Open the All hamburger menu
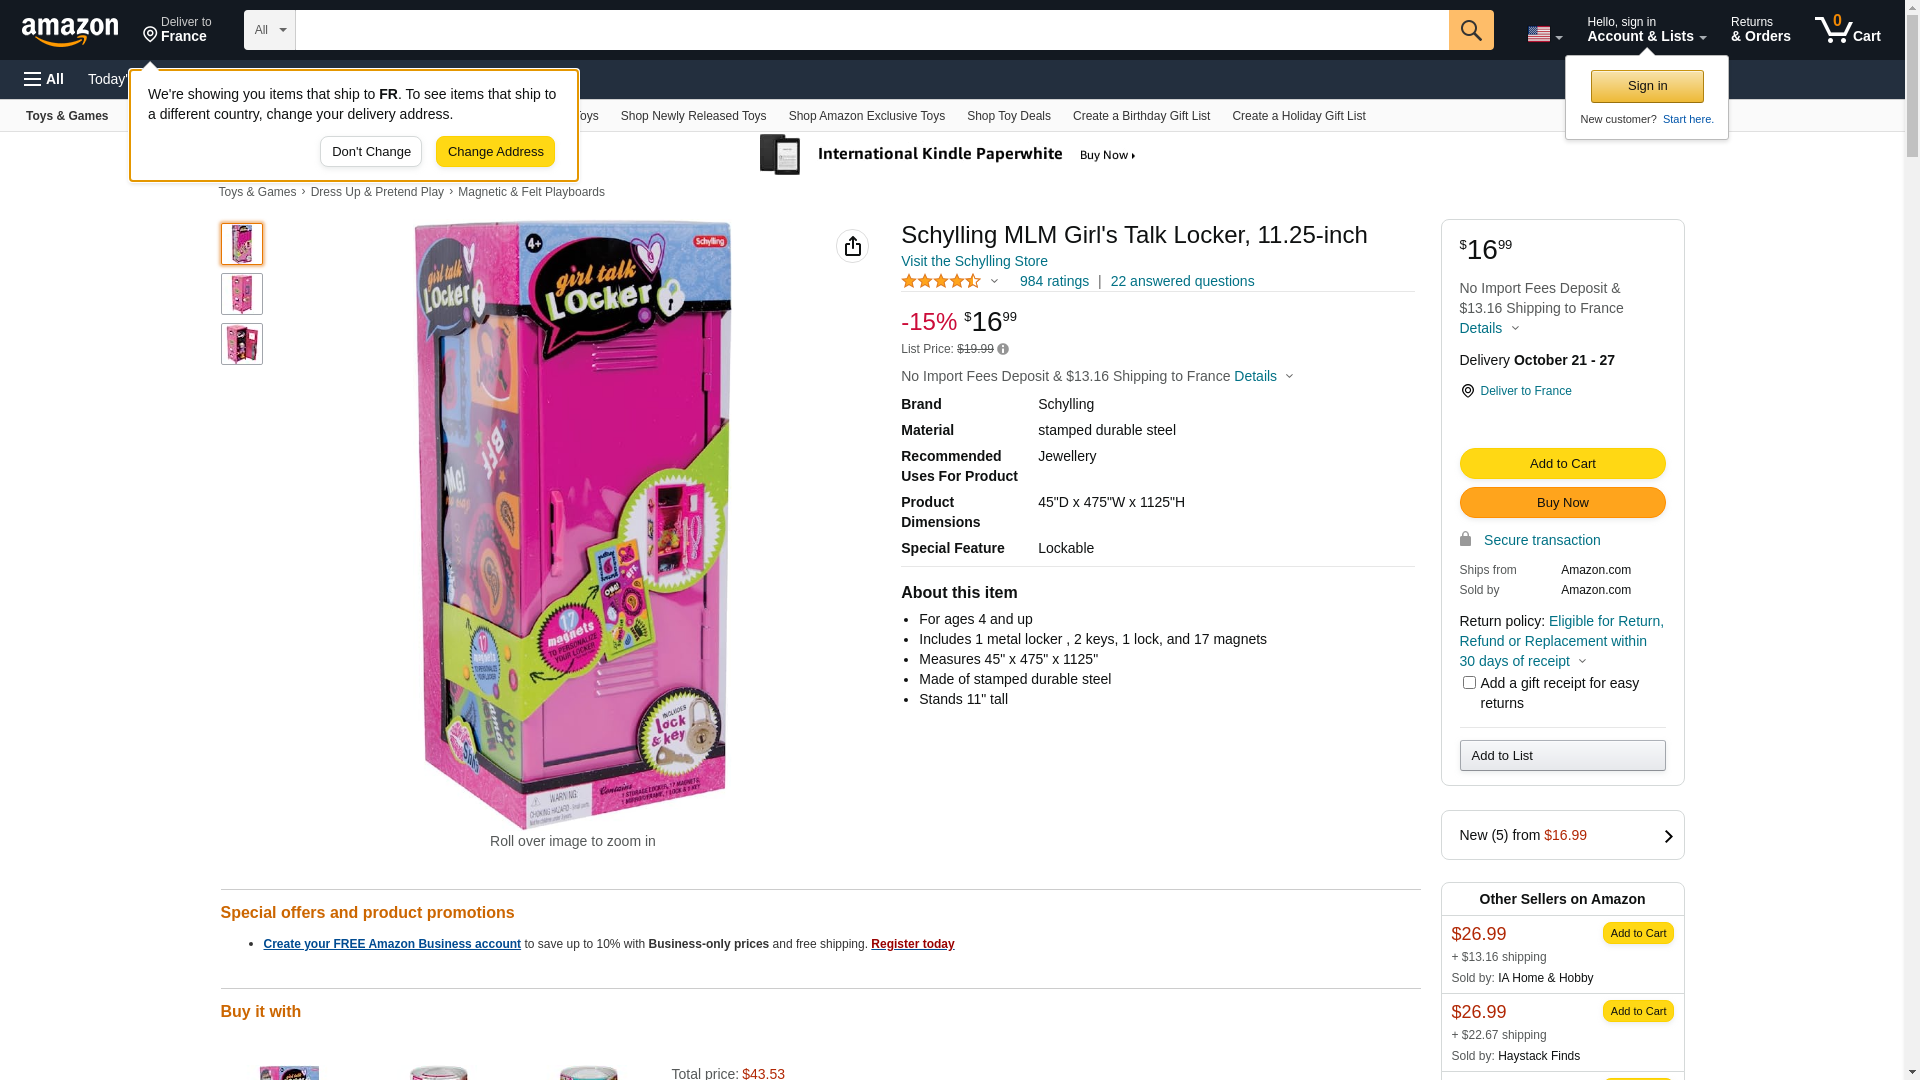This screenshot has width=1920, height=1080. click(x=44, y=79)
